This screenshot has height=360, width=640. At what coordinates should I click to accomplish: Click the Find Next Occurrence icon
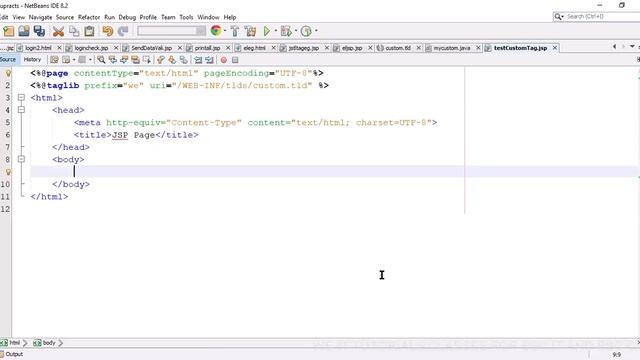pyautogui.click(x=124, y=60)
